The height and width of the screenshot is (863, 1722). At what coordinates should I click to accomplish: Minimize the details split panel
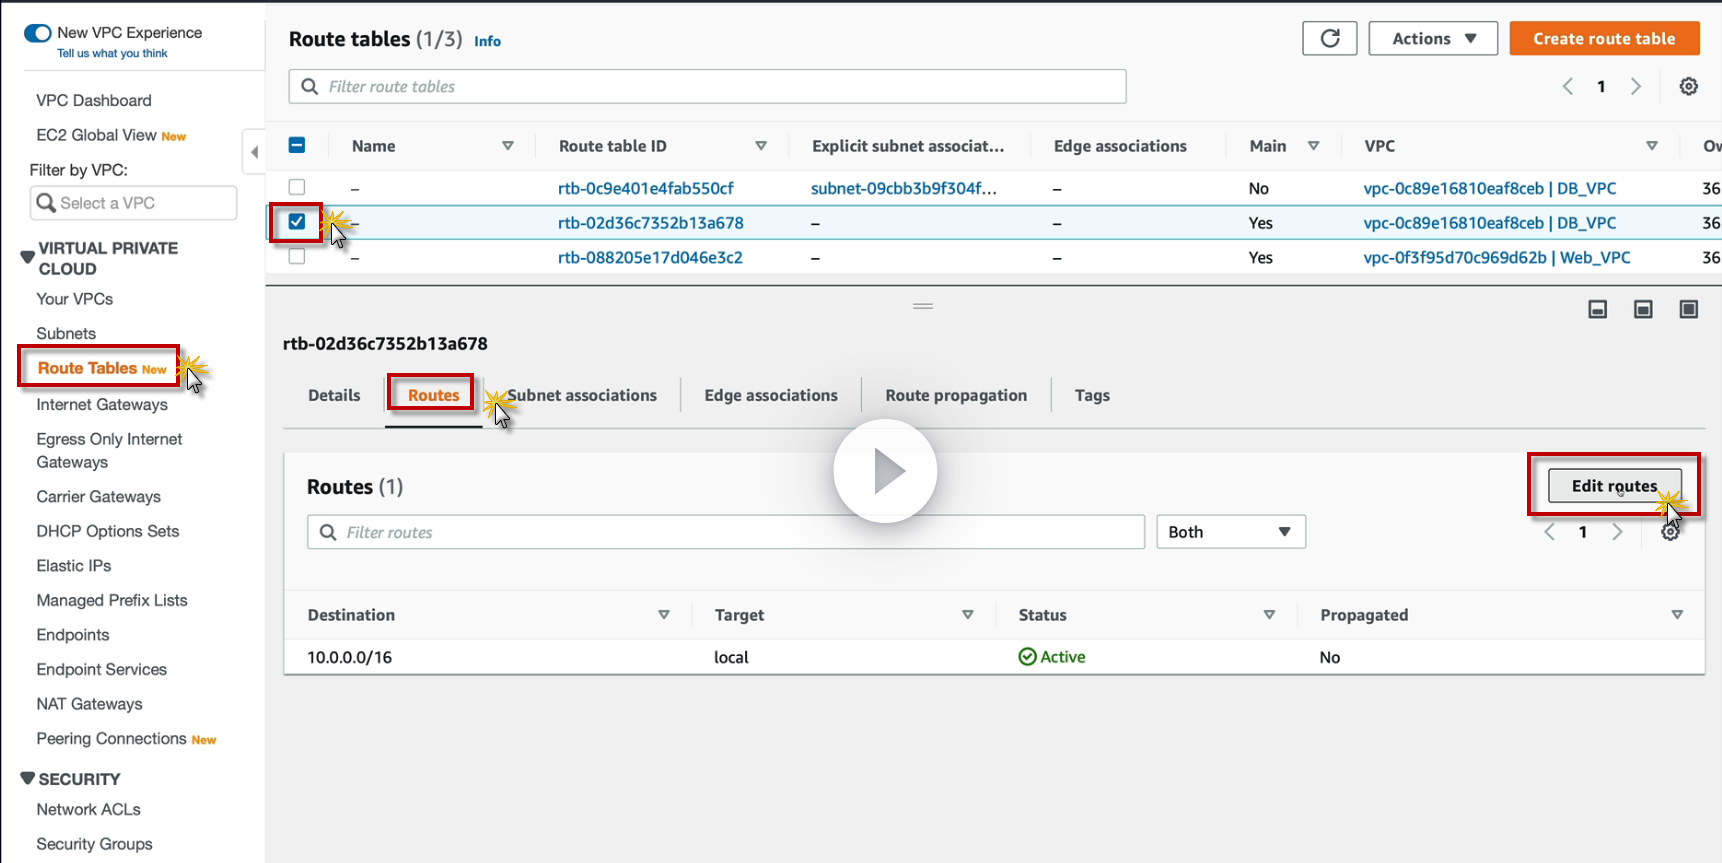1597,309
